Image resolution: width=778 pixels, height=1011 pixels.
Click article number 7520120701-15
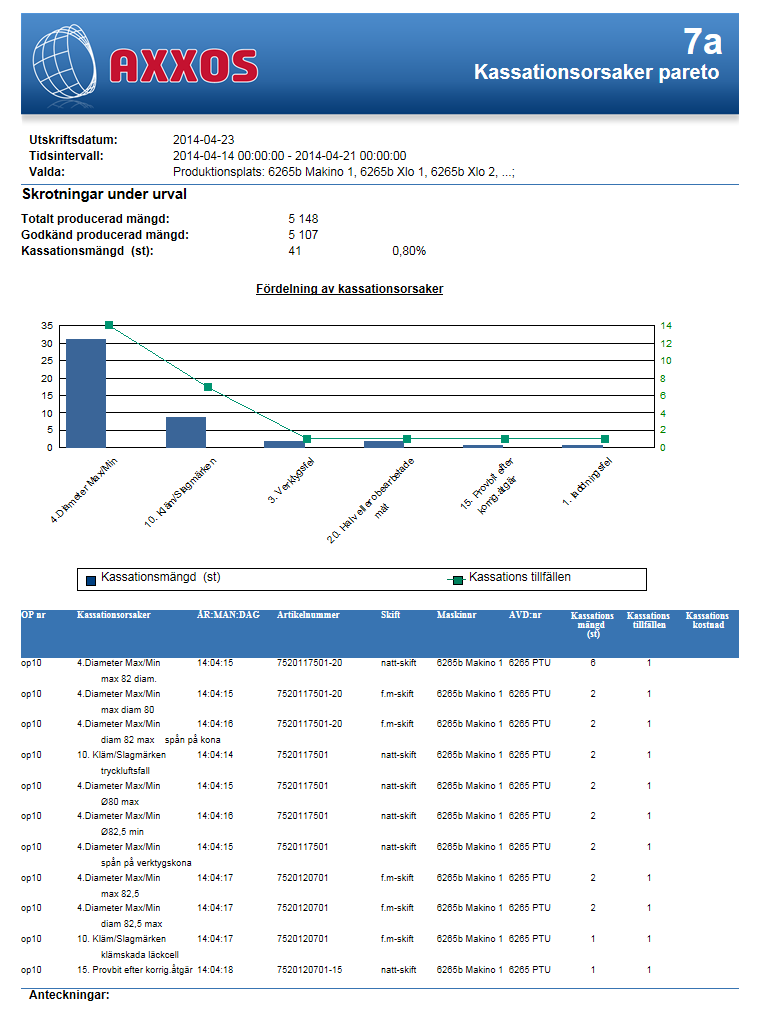[x=309, y=970]
